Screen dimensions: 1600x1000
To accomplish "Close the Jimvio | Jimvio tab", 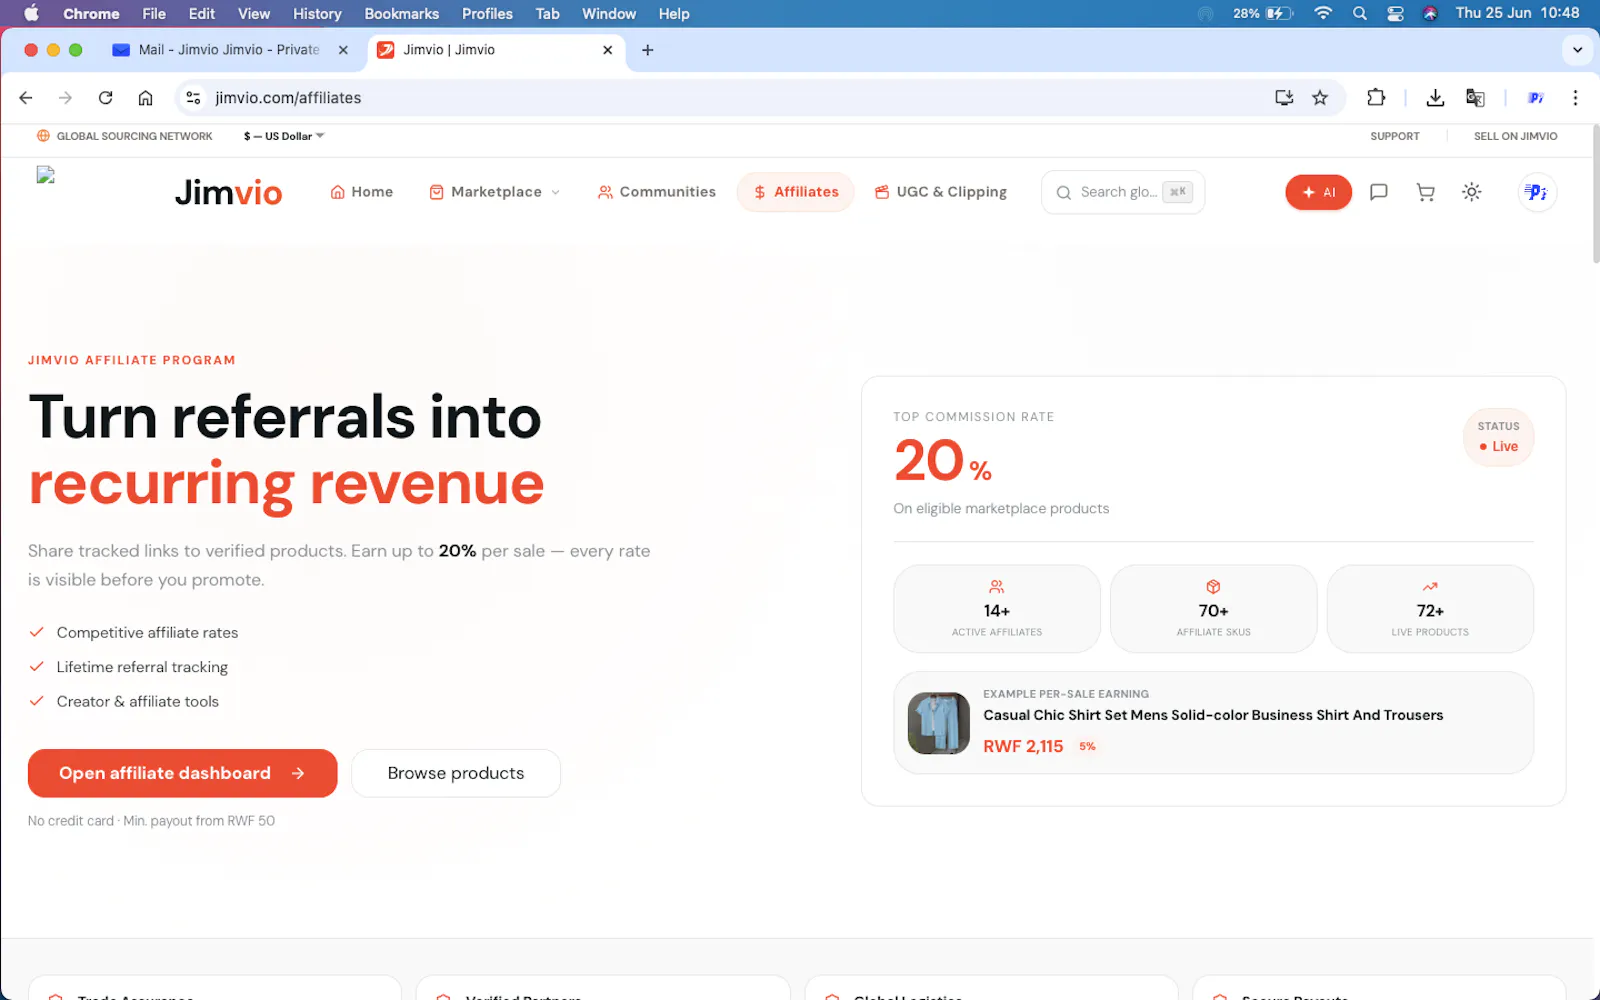I will 607,50.
